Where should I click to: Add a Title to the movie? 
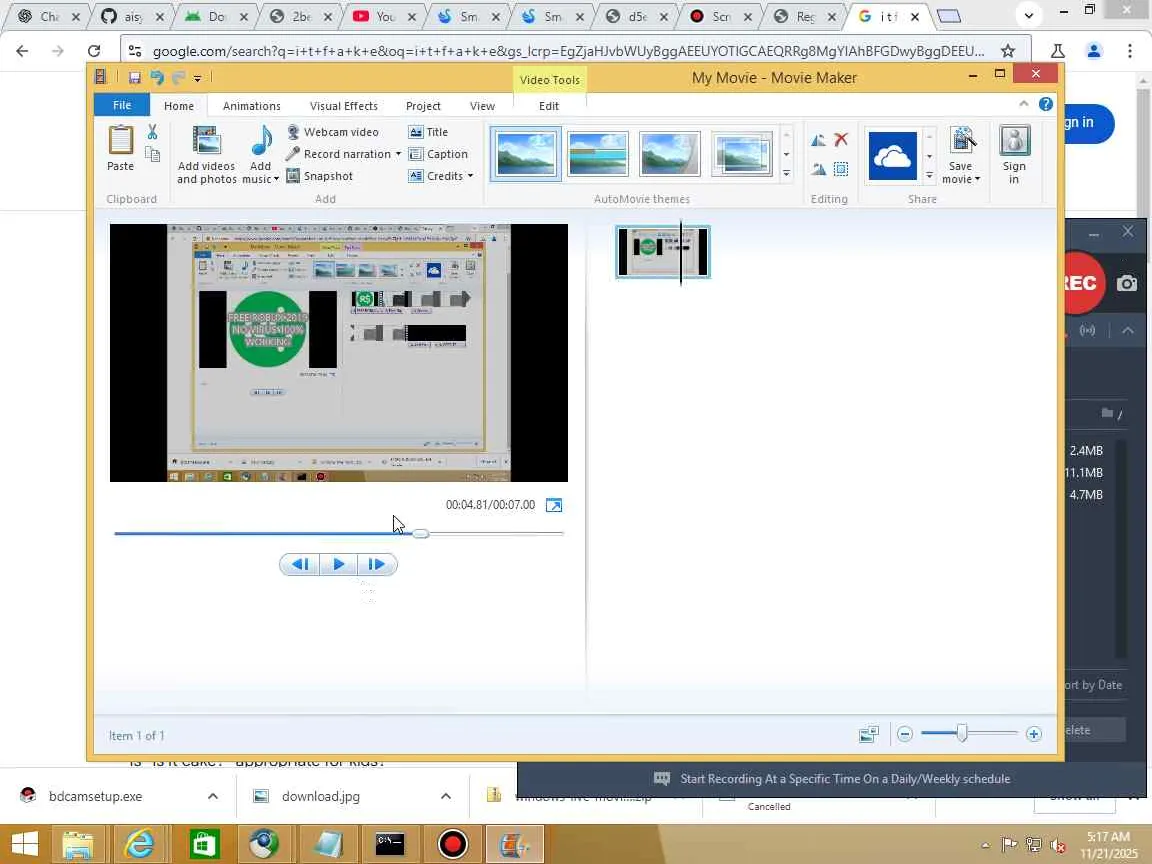click(428, 132)
